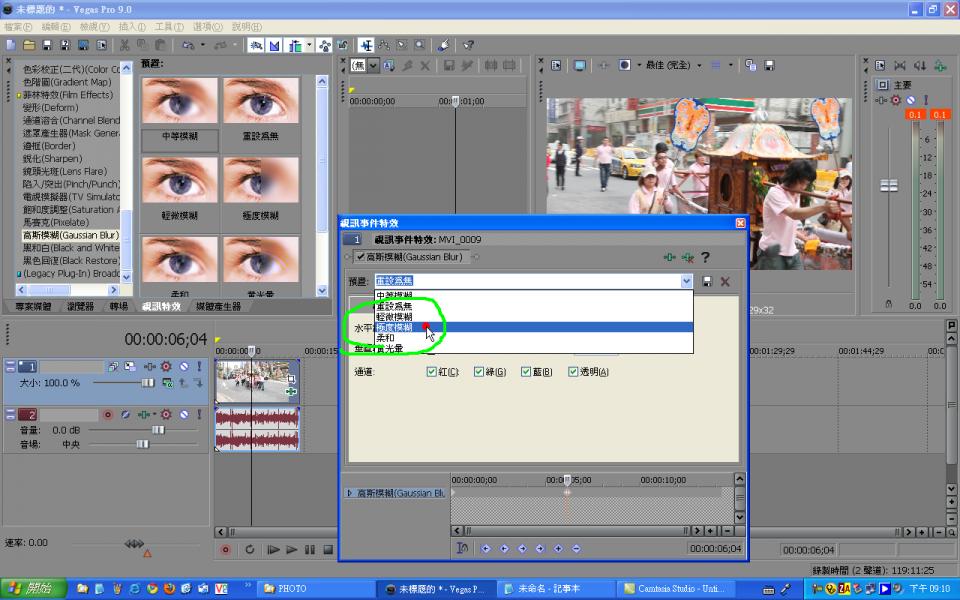Viewport: 960px width, 600px height.
Task: Click the preset combo box dropdown arrow
Action: point(686,282)
